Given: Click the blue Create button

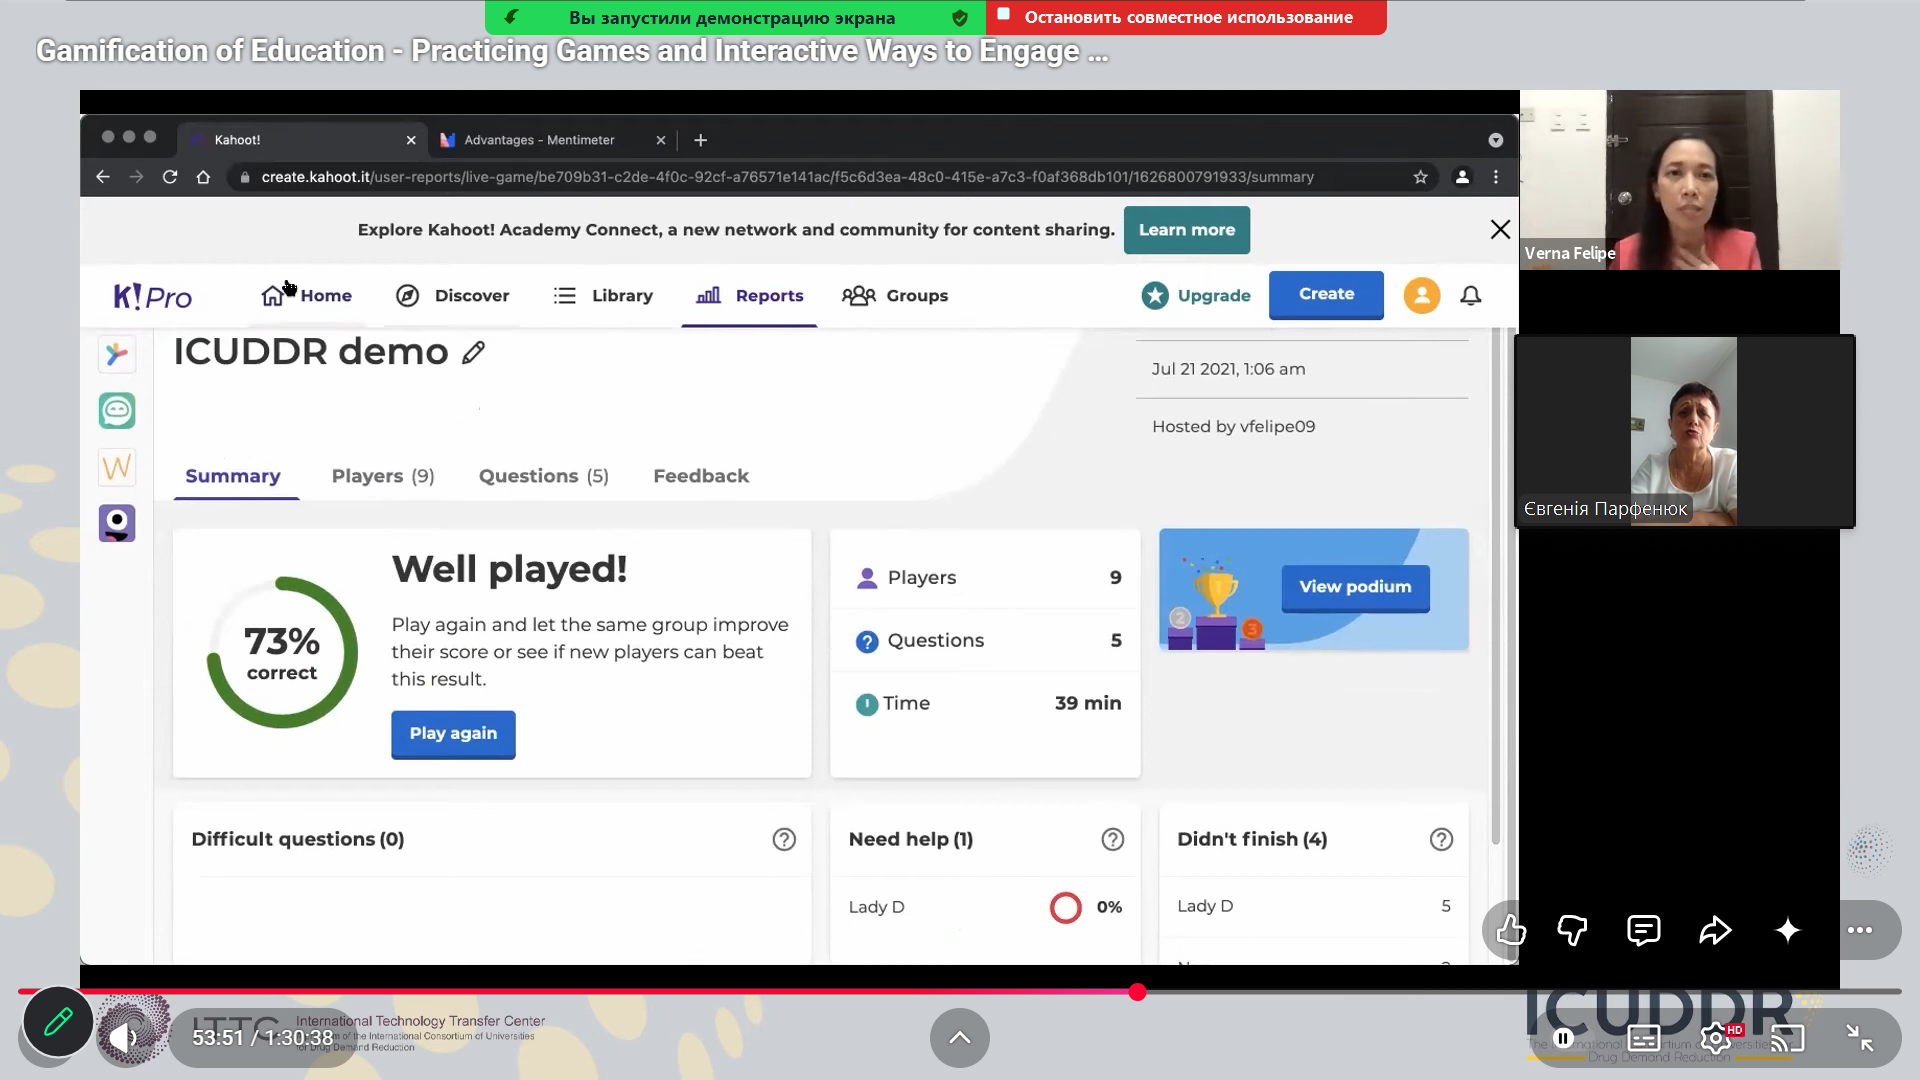Looking at the screenshot, I should click(1326, 295).
